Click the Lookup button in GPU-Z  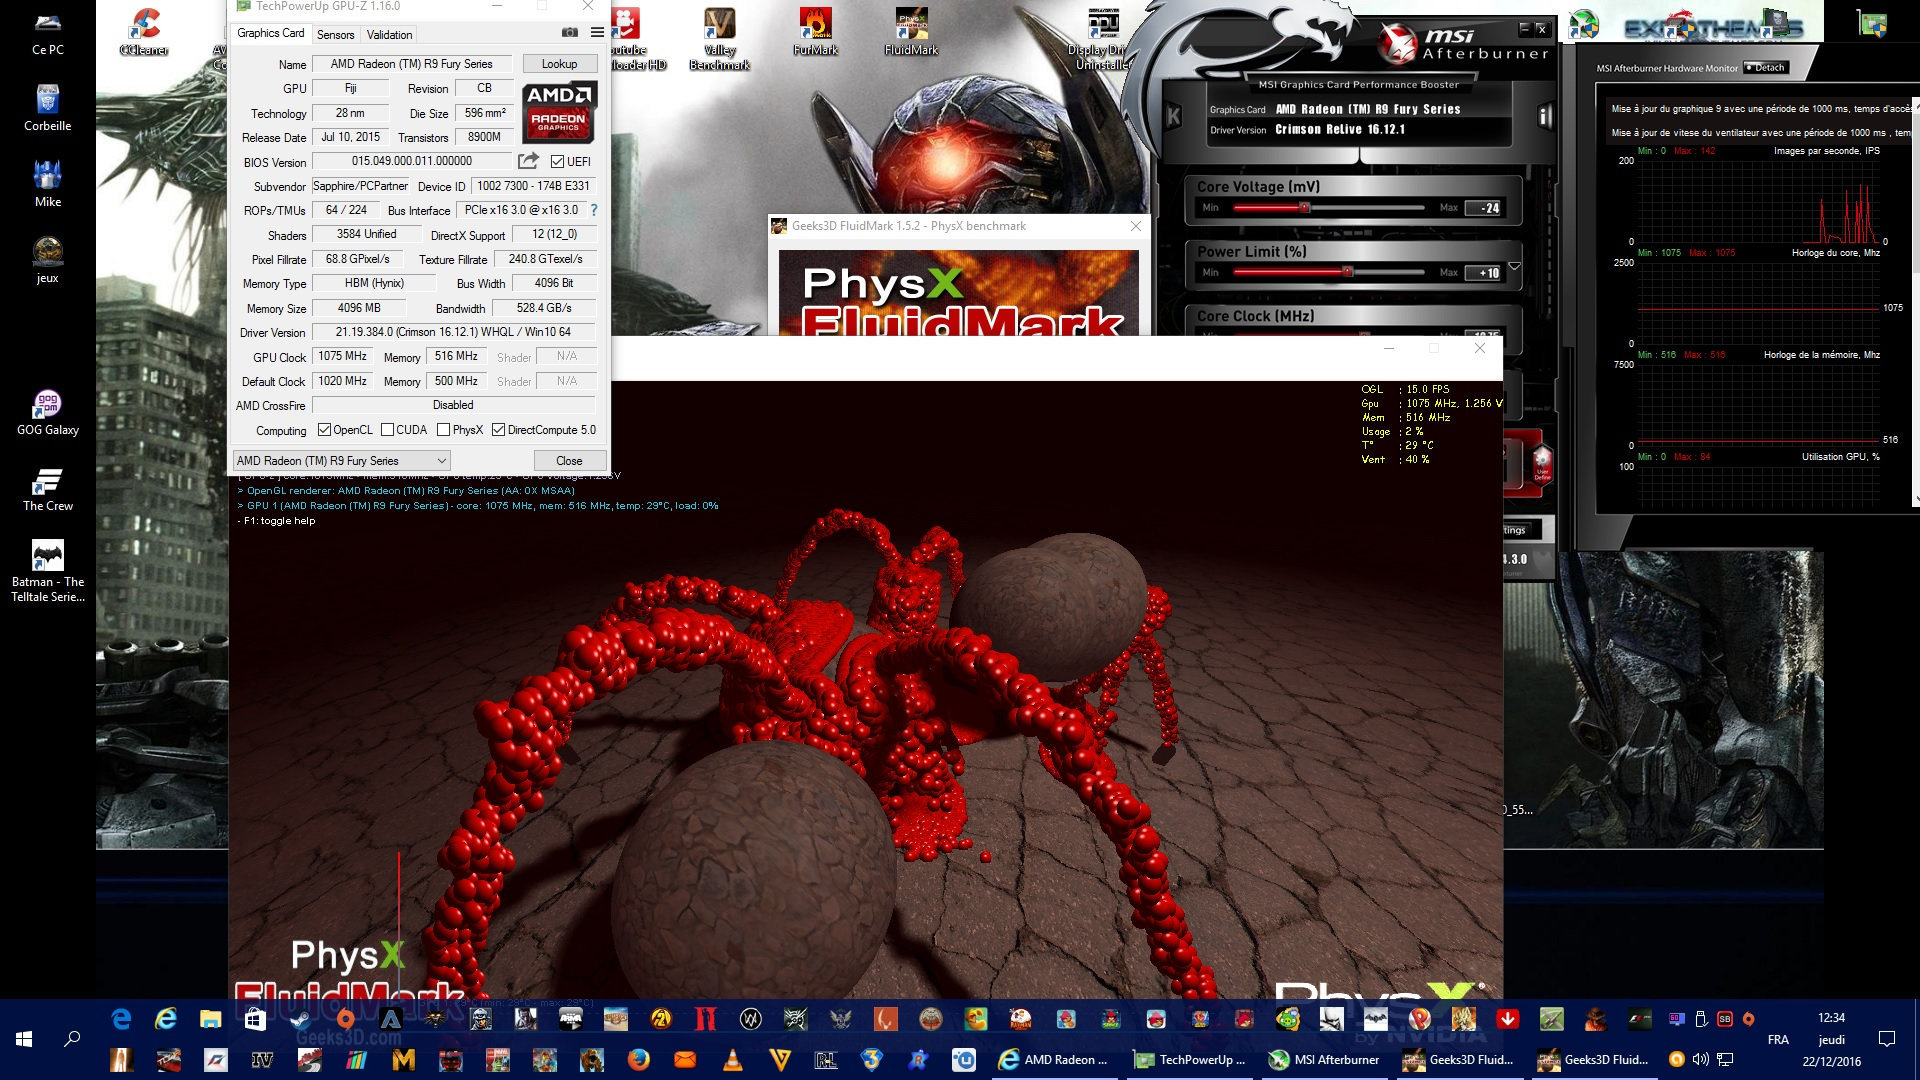[x=559, y=64]
